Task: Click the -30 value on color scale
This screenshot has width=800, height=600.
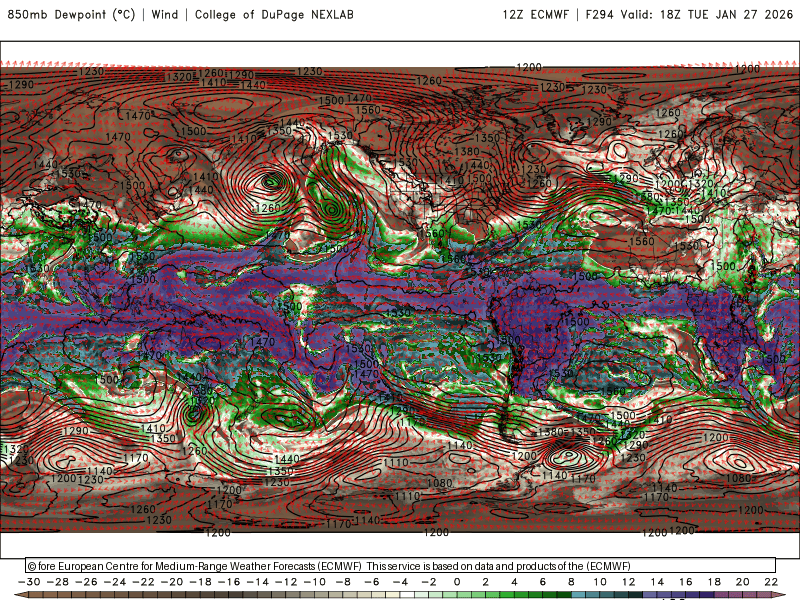Action: click(x=29, y=582)
